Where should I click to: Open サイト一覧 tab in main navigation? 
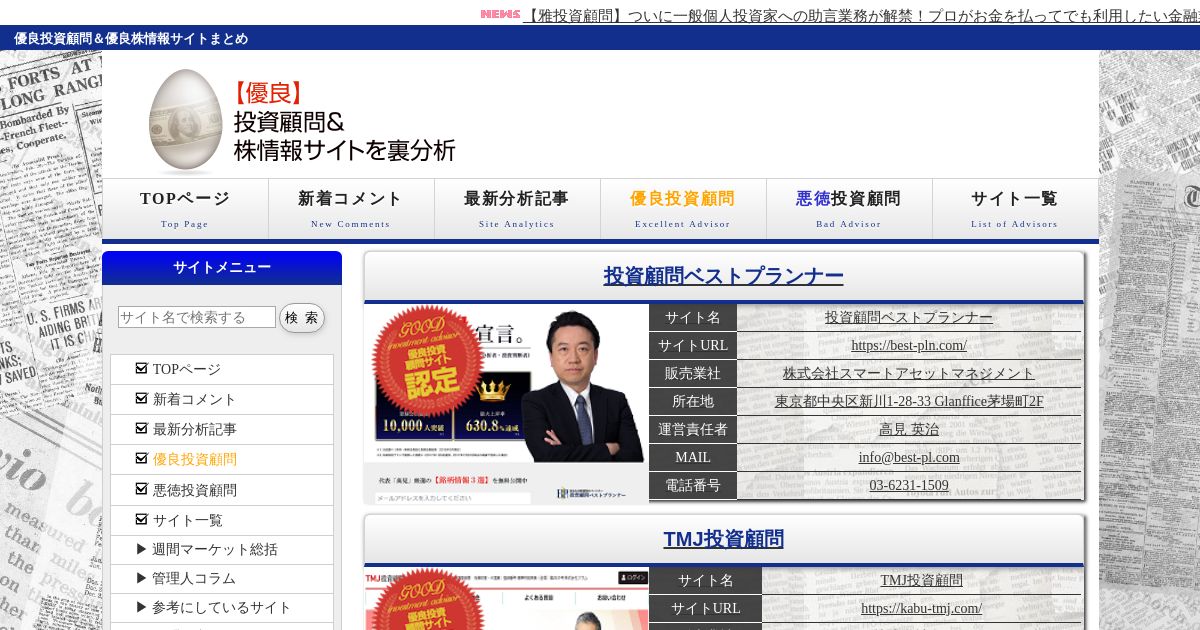click(x=1015, y=209)
